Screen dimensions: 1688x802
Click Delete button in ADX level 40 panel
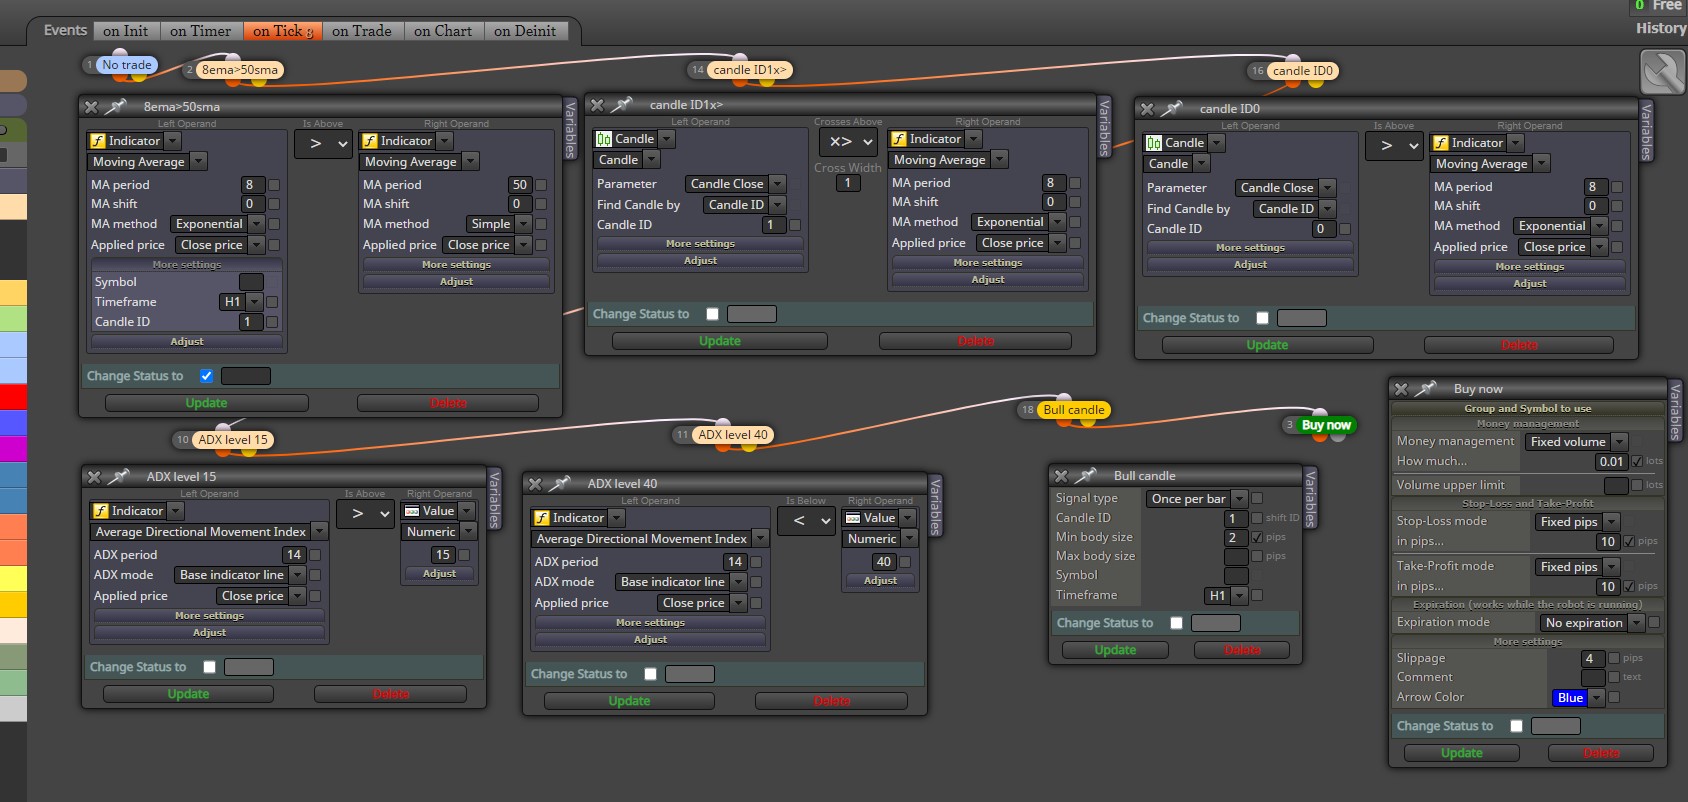point(832,701)
